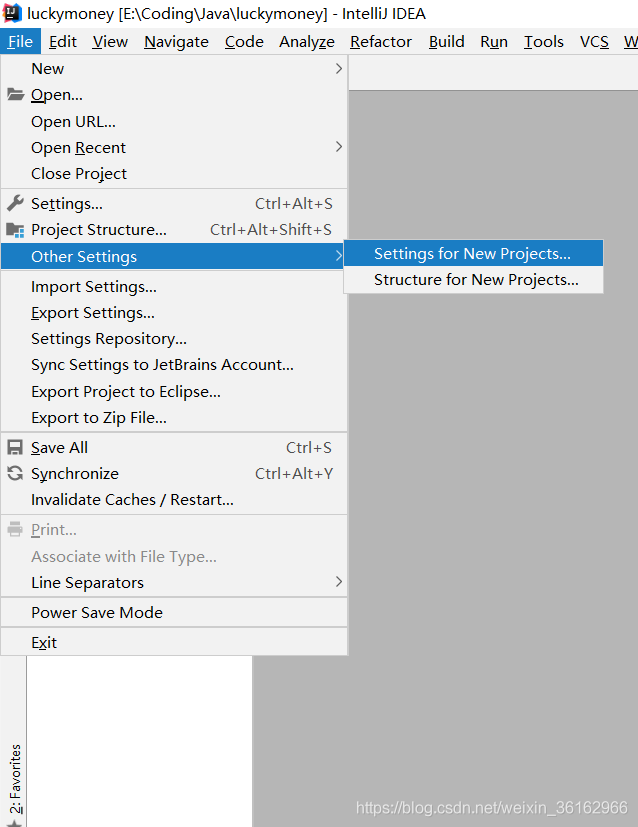
Task: Click the wrench icon beside Settings
Action: 15,204
